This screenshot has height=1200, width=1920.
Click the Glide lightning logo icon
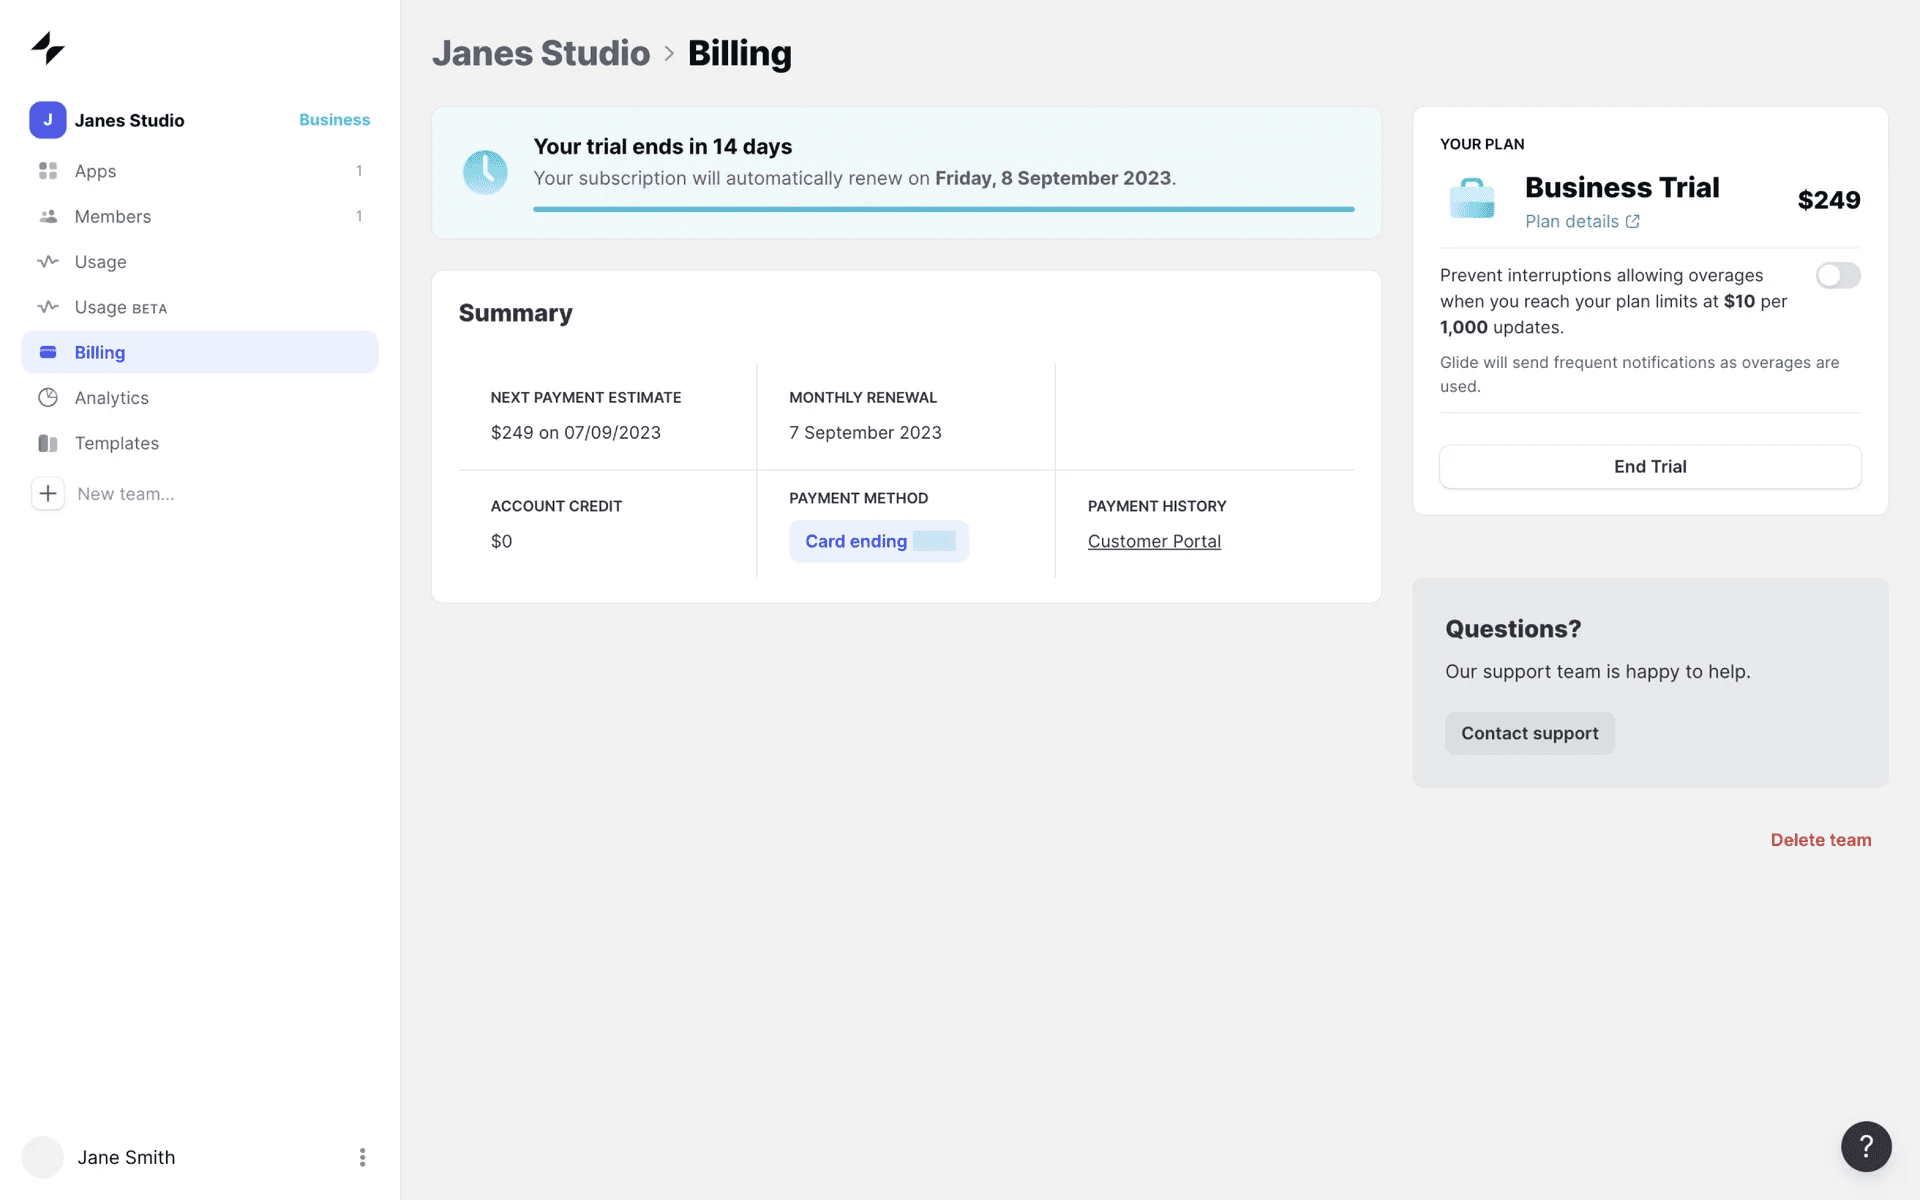[x=47, y=47]
